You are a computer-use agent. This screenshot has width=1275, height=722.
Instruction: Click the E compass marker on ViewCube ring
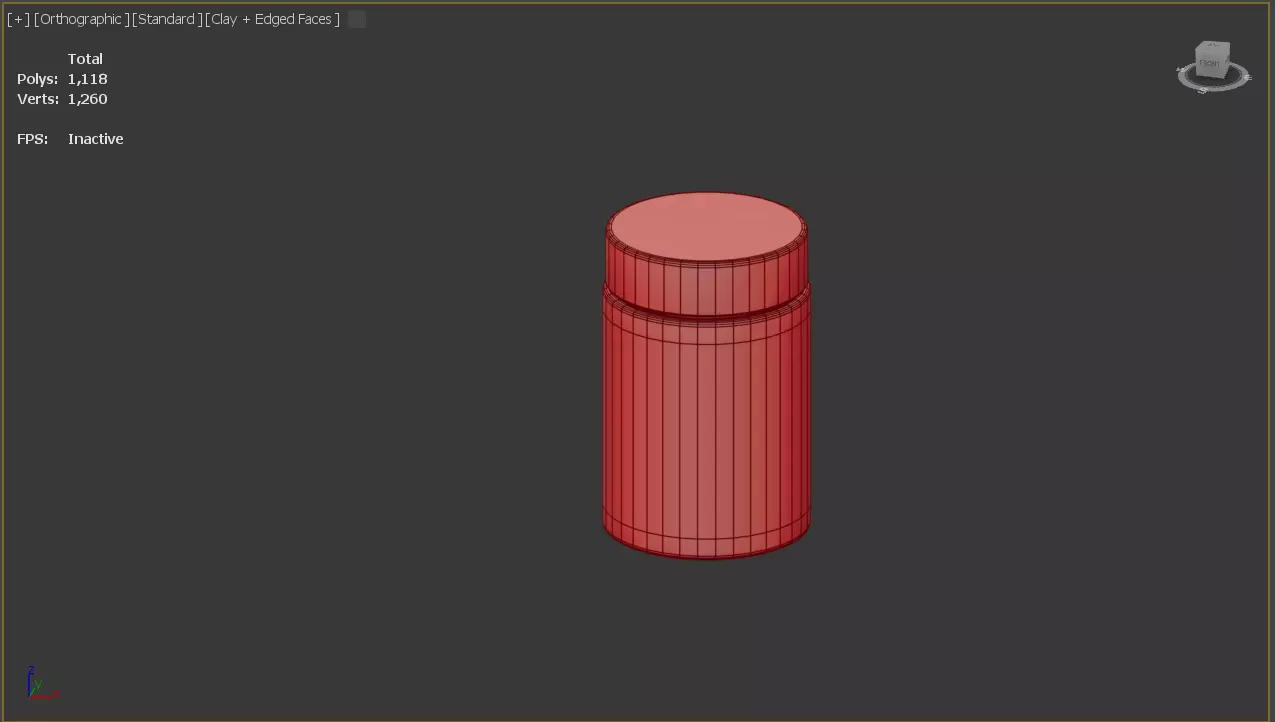click(1247, 78)
